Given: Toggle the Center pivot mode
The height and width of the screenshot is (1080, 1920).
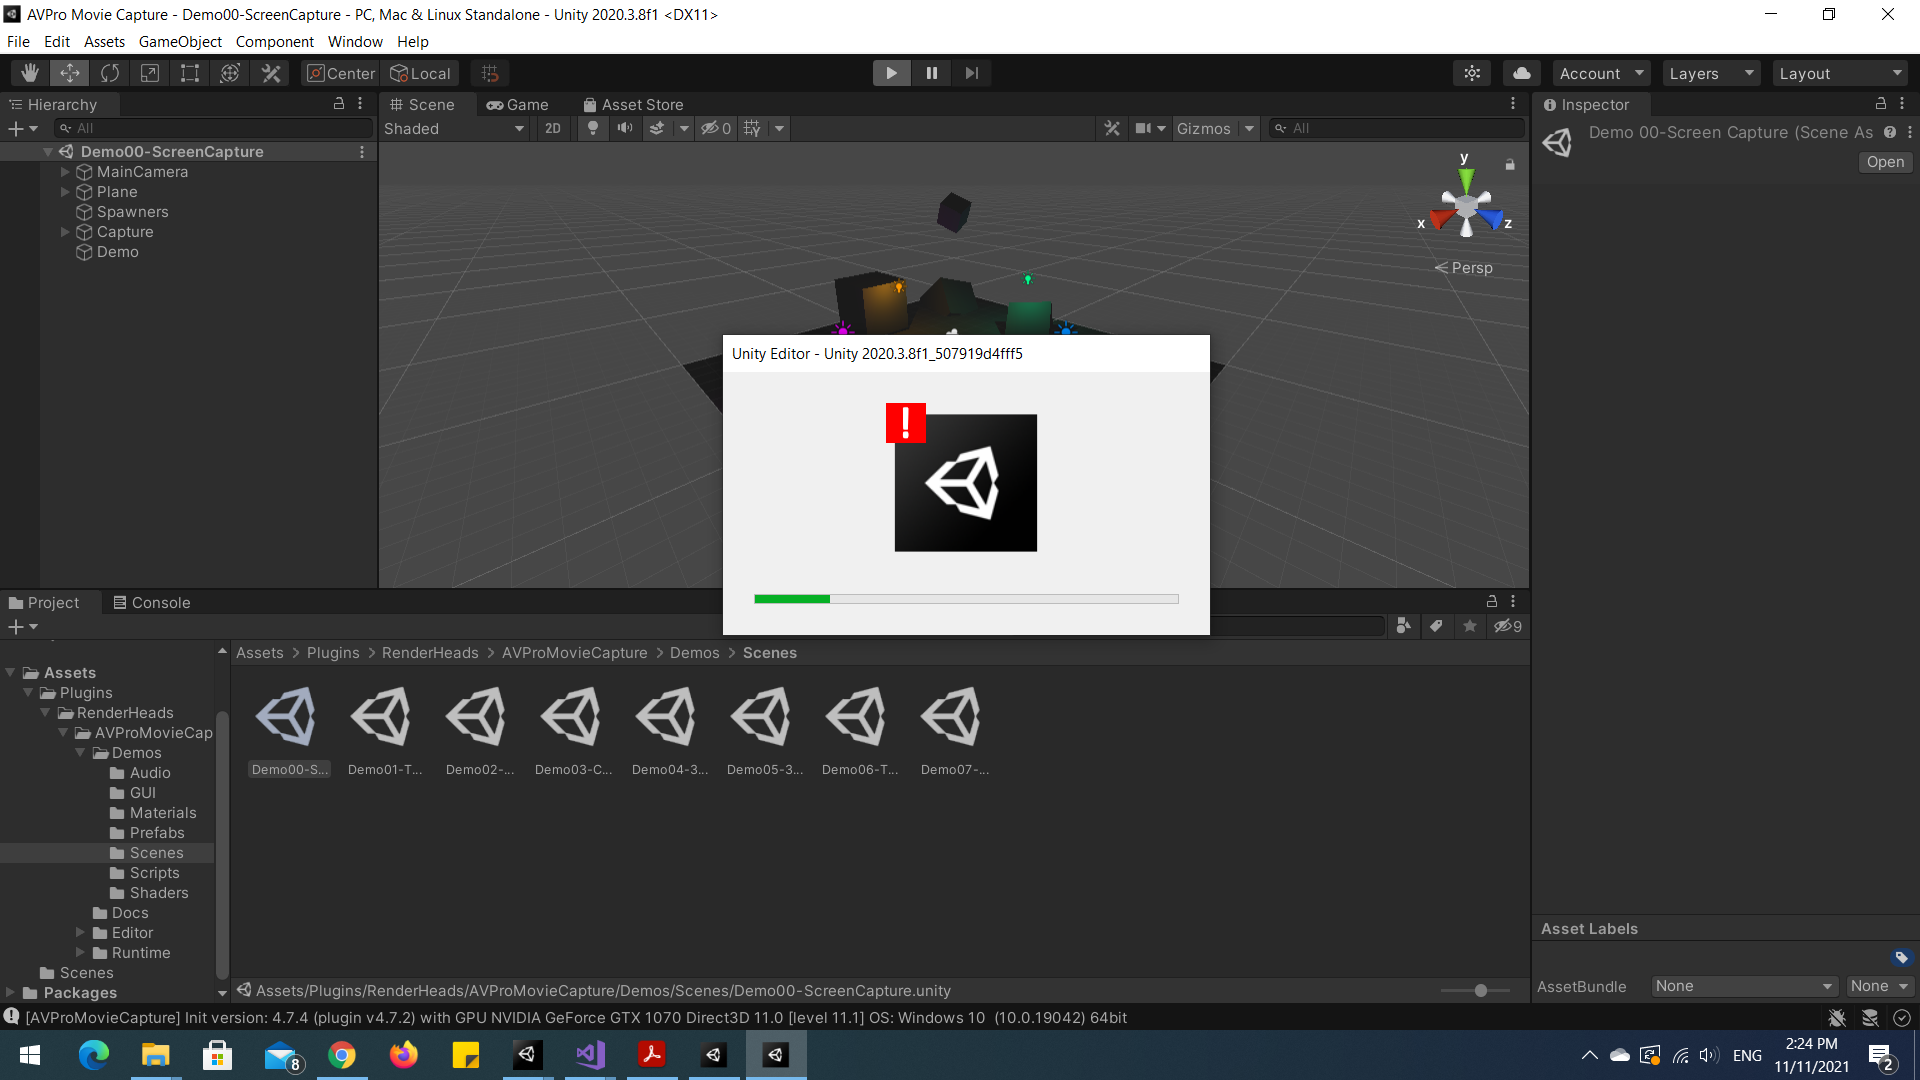Looking at the screenshot, I should point(339,72).
